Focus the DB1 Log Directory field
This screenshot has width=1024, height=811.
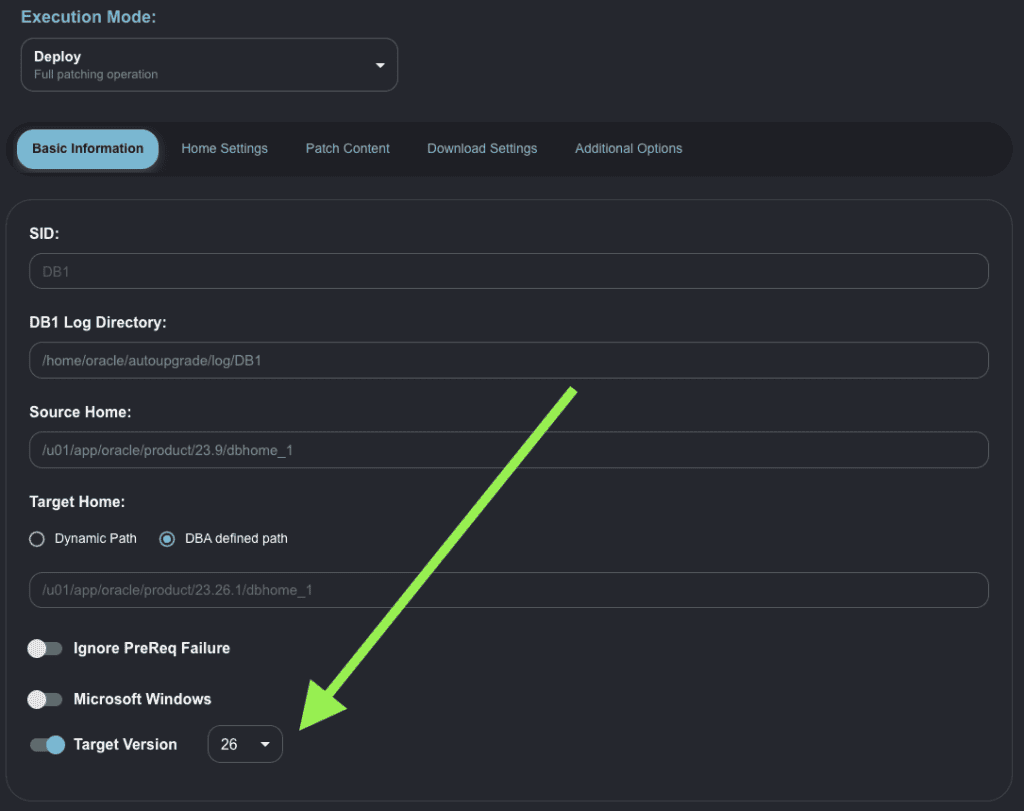509,361
